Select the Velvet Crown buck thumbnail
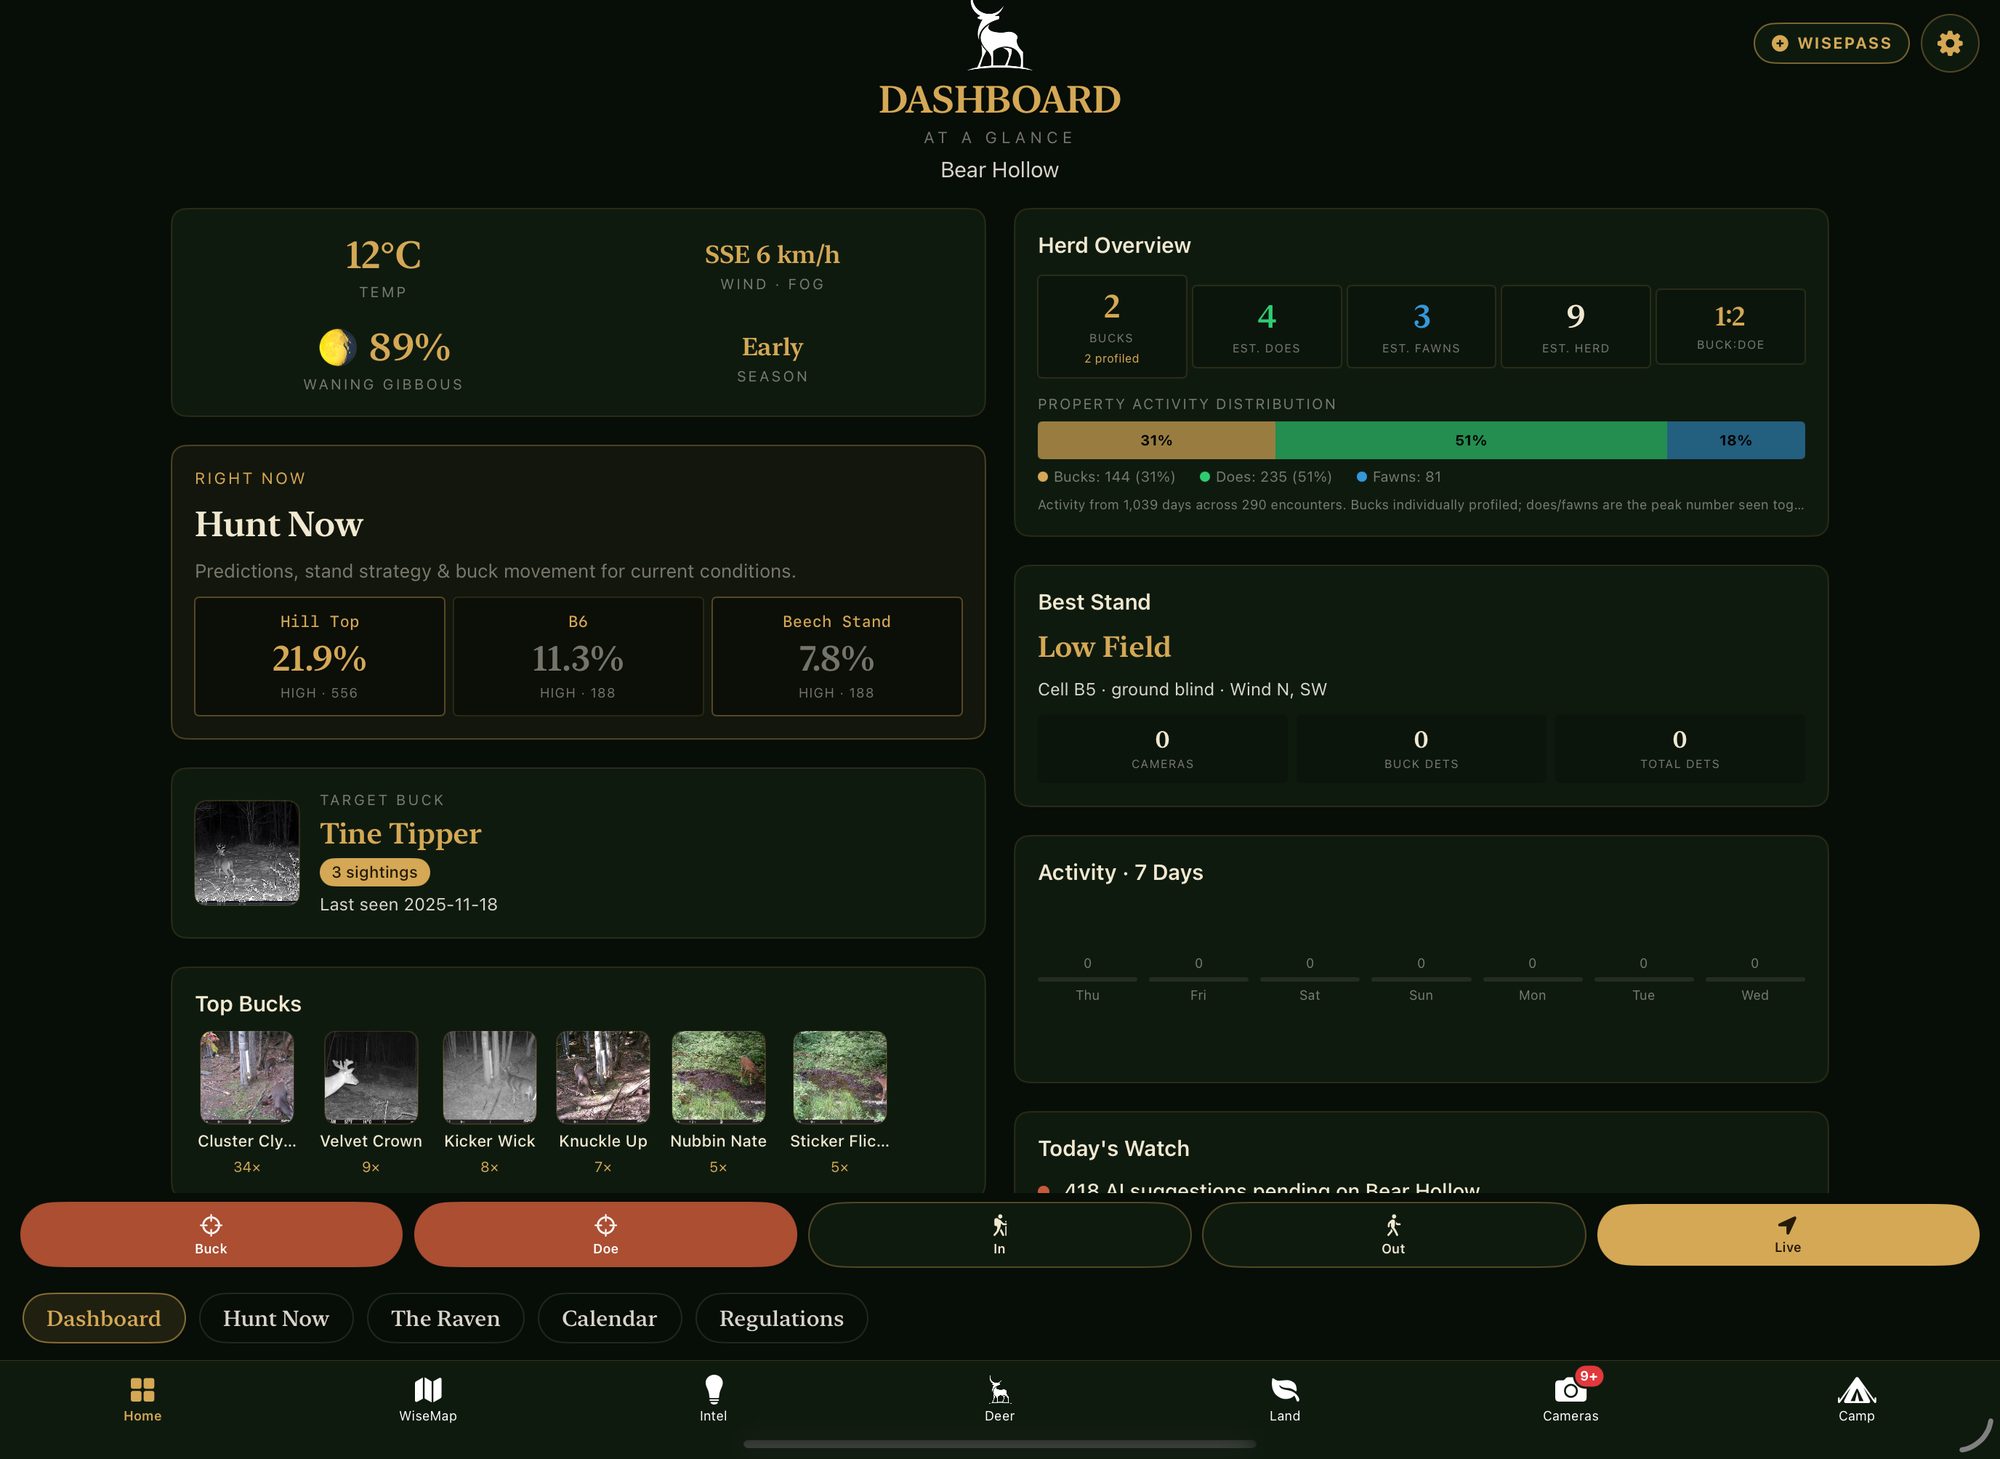 (x=371, y=1077)
